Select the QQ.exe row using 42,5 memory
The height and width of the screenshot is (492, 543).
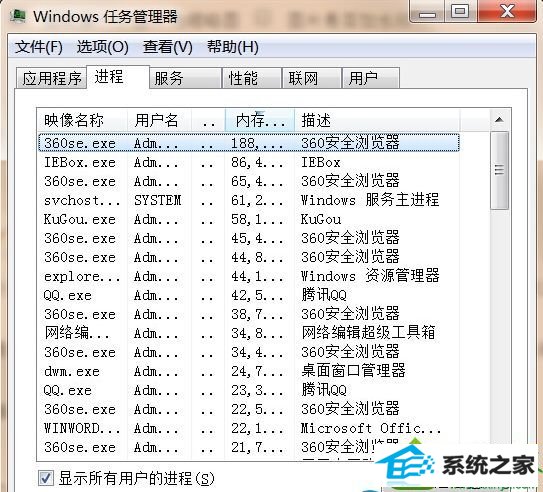tap(249, 295)
